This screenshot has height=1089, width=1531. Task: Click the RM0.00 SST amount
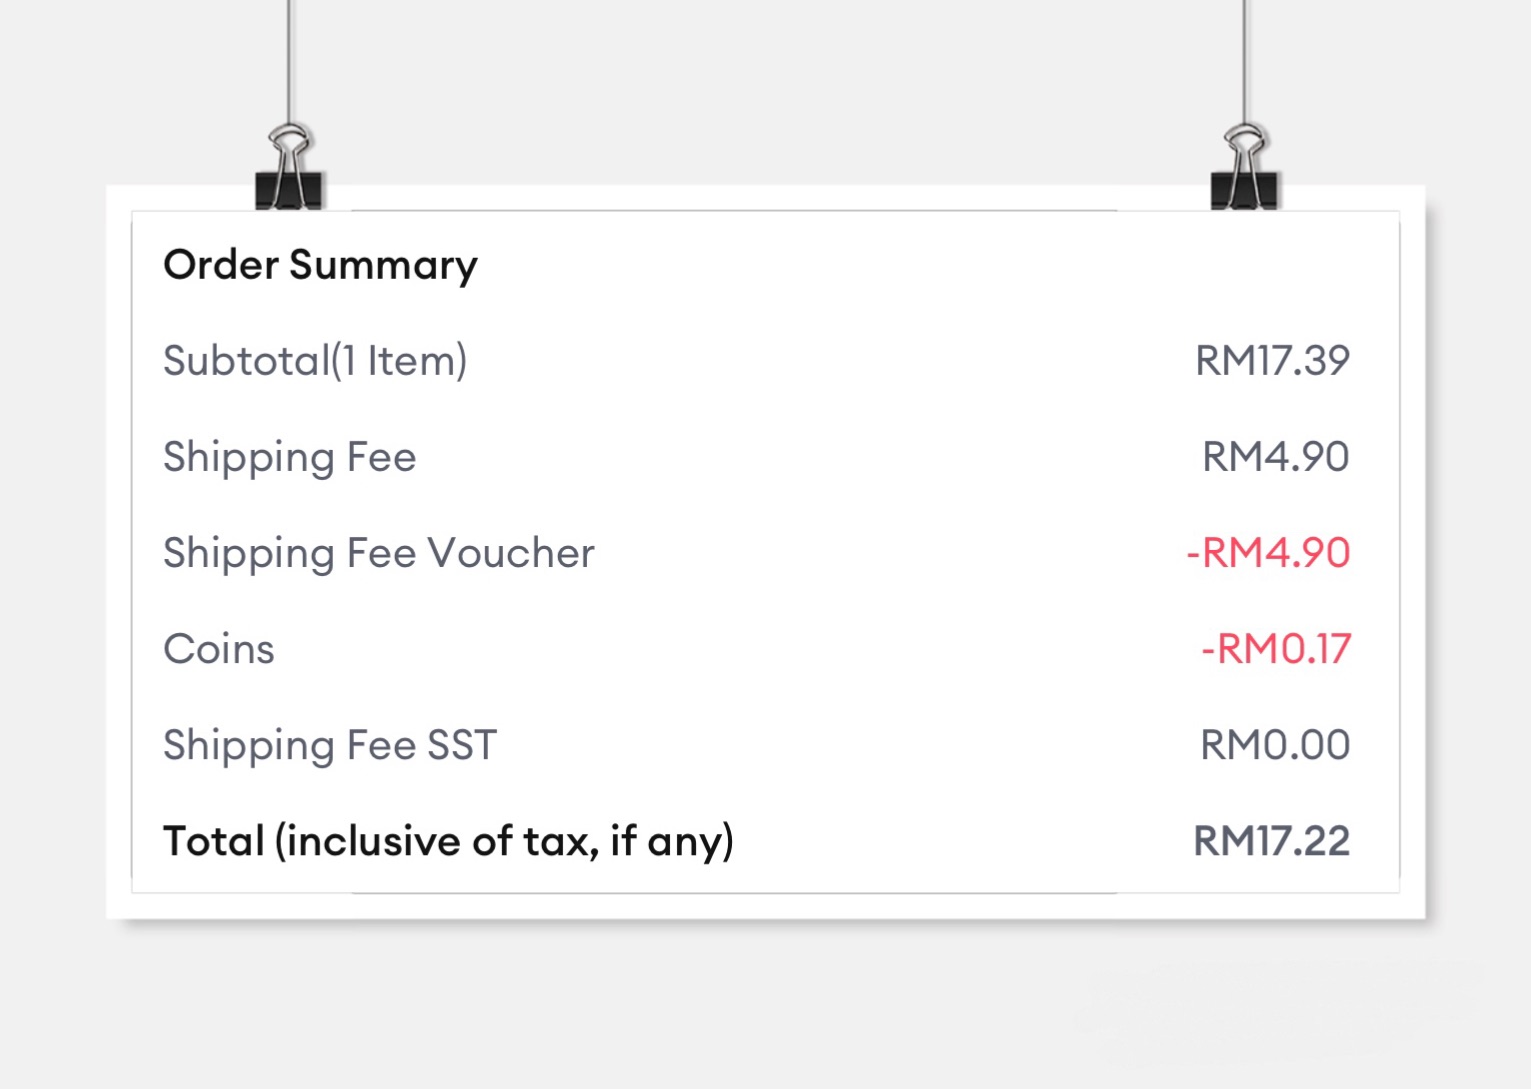[x=1275, y=745]
